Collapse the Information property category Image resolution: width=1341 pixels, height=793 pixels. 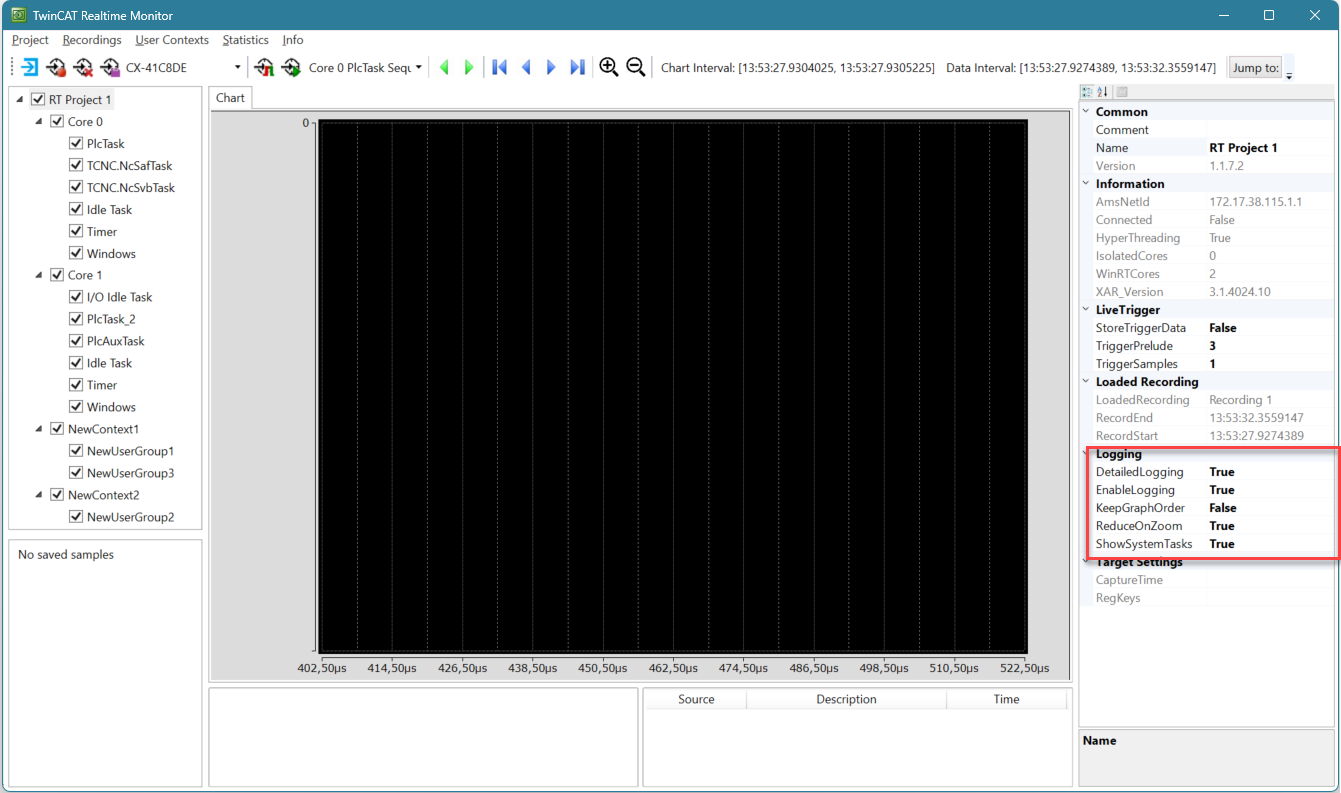pos(1087,184)
